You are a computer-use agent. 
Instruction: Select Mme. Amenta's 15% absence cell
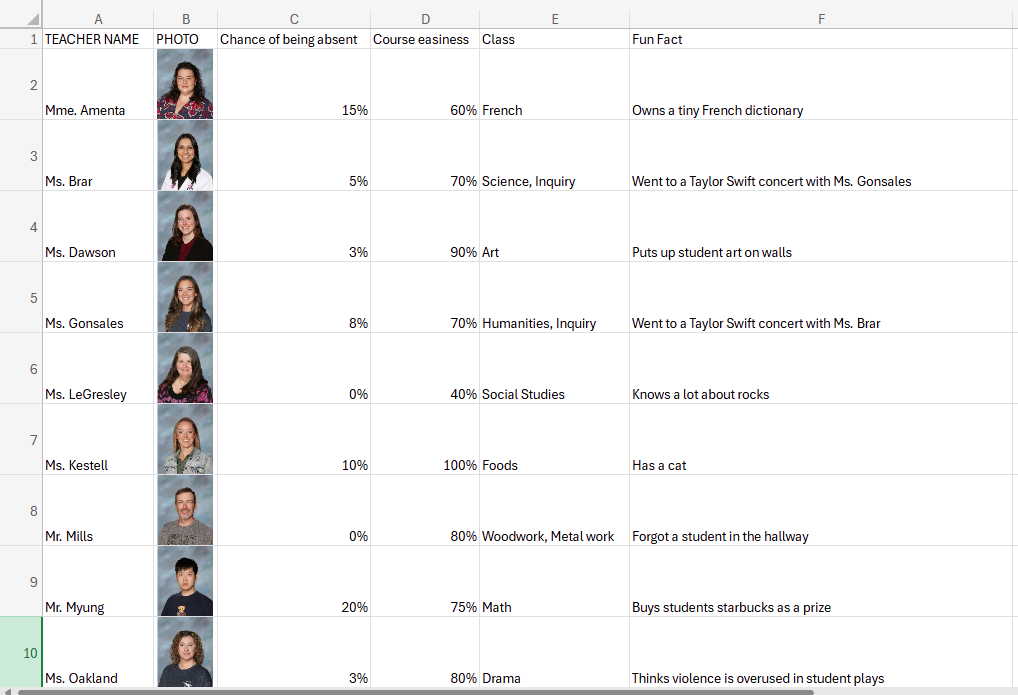(x=294, y=84)
